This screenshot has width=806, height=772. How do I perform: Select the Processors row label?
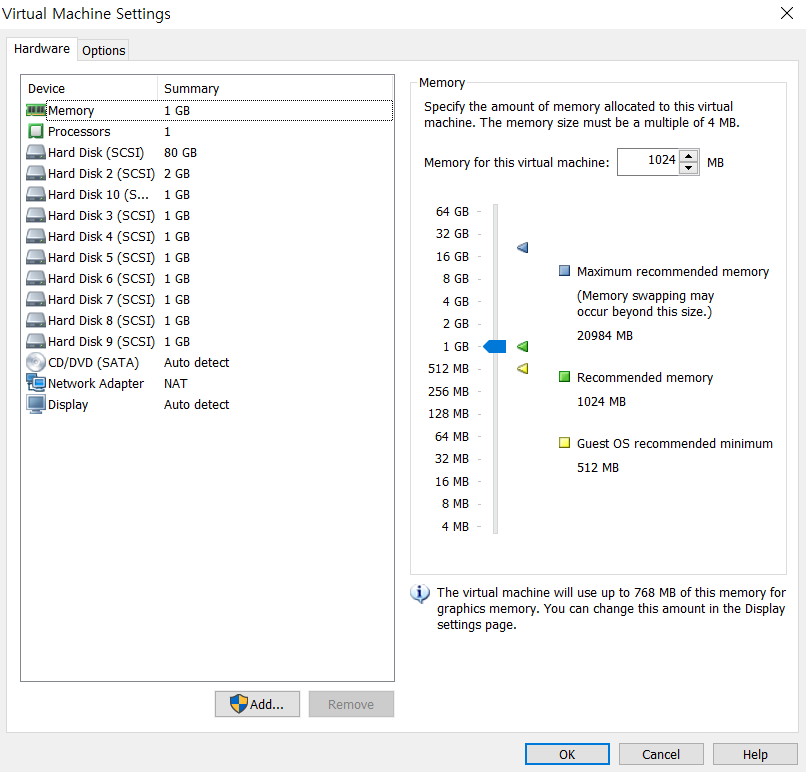coord(79,132)
